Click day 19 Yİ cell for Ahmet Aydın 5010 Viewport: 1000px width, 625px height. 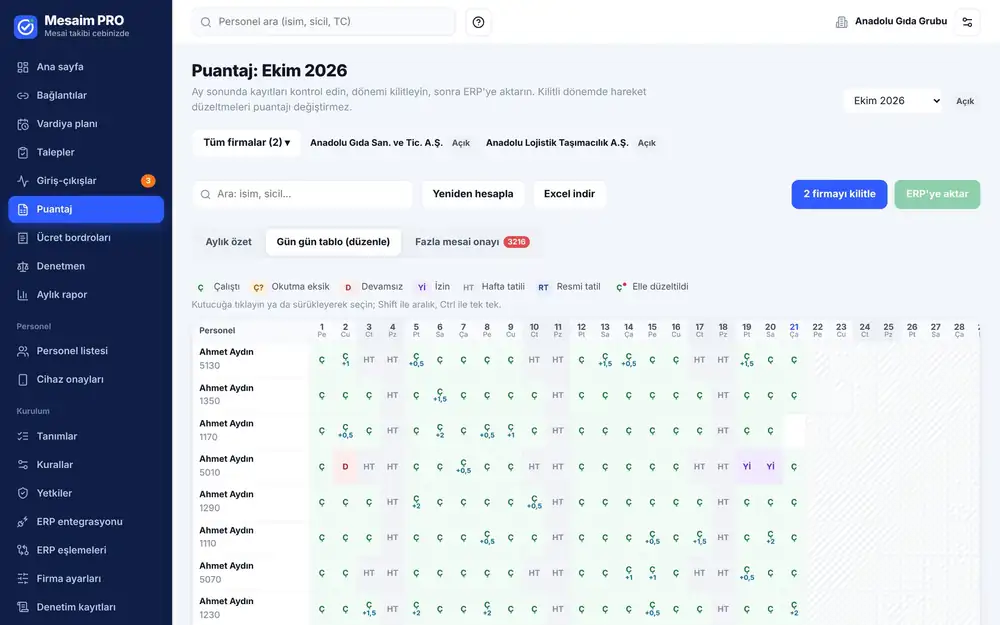pyautogui.click(x=747, y=467)
